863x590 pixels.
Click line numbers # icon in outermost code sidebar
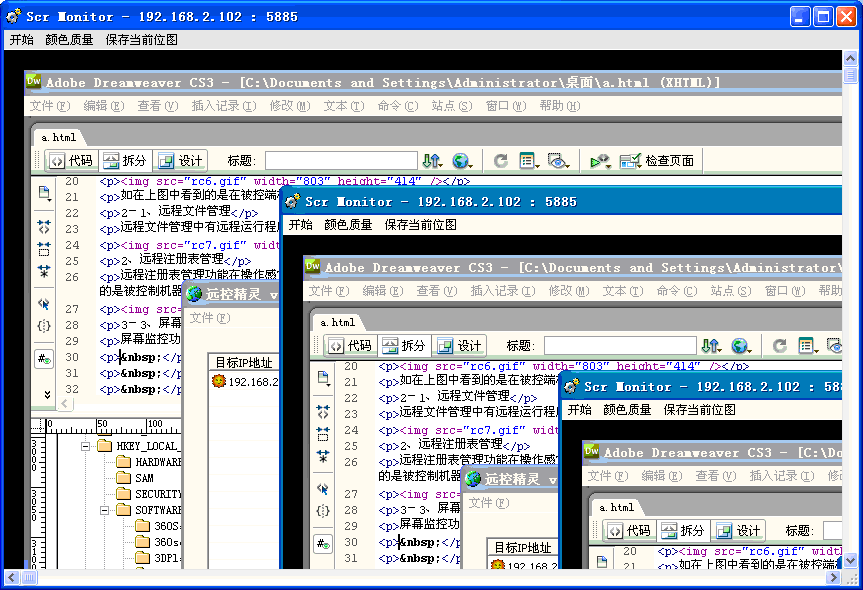coord(44,358)
